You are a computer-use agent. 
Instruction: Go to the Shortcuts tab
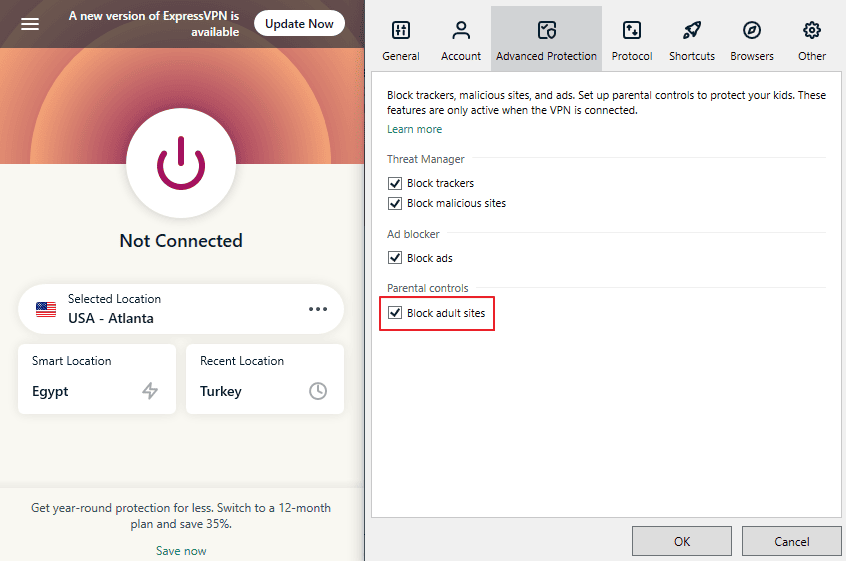click(692, 39)
